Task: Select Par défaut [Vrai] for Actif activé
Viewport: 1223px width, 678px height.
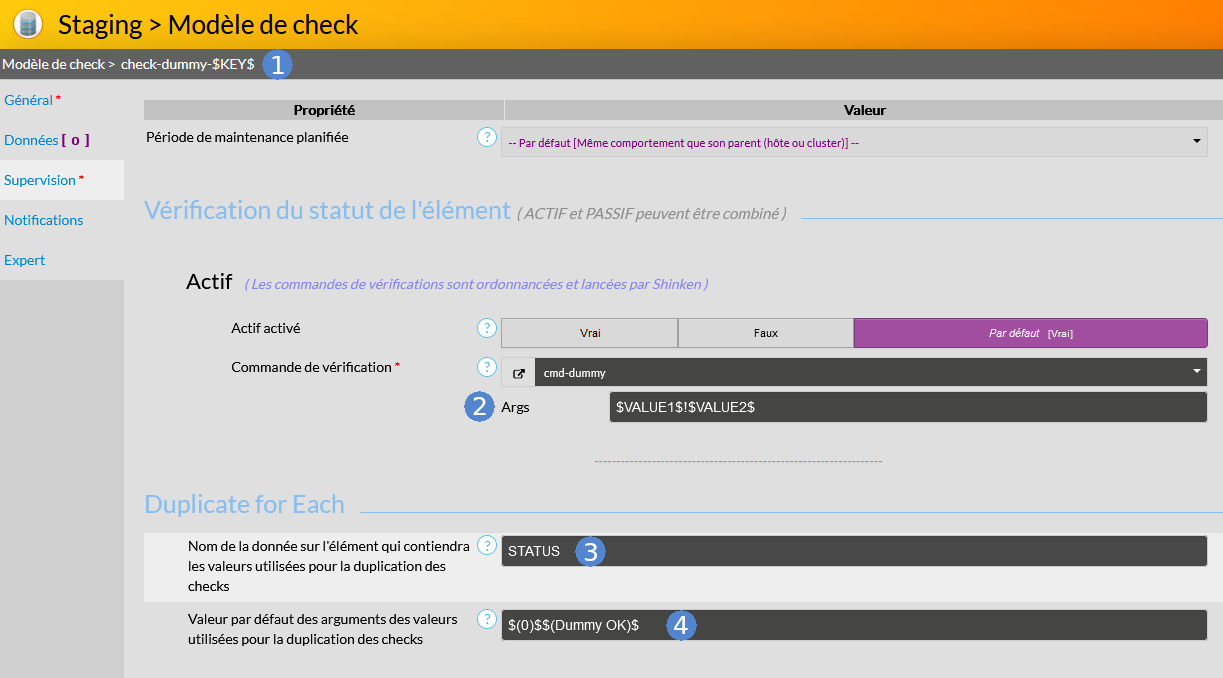Action: (x=1030, y=333)
